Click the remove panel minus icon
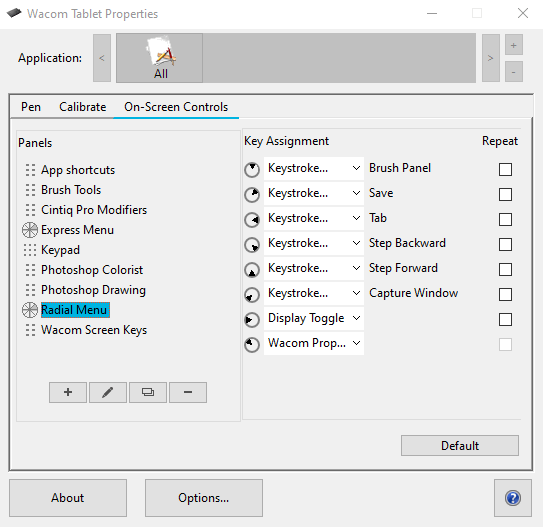 188,392
